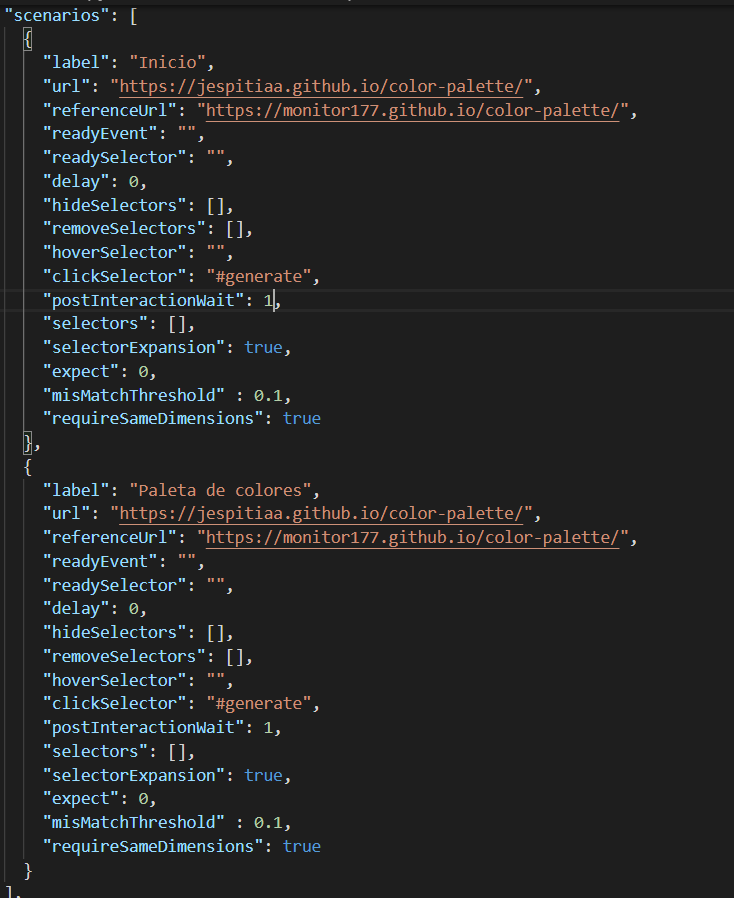Click the selectorExpansion true value in the Inicio scenario

point(263,348)
